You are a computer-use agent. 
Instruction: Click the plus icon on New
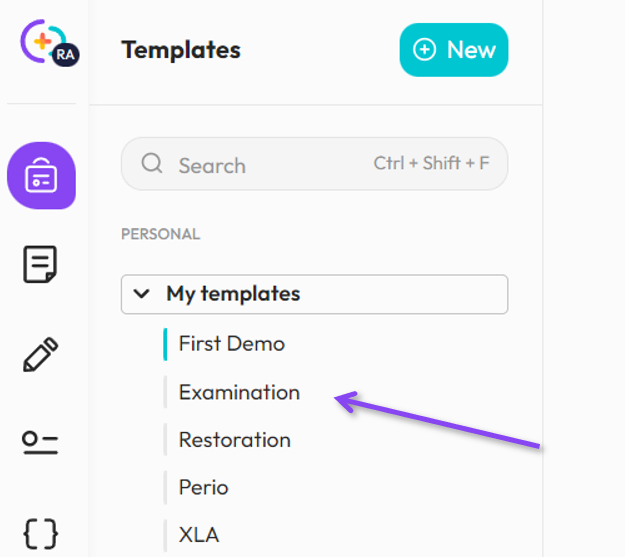pyautogui.click(x=425, y=50)
